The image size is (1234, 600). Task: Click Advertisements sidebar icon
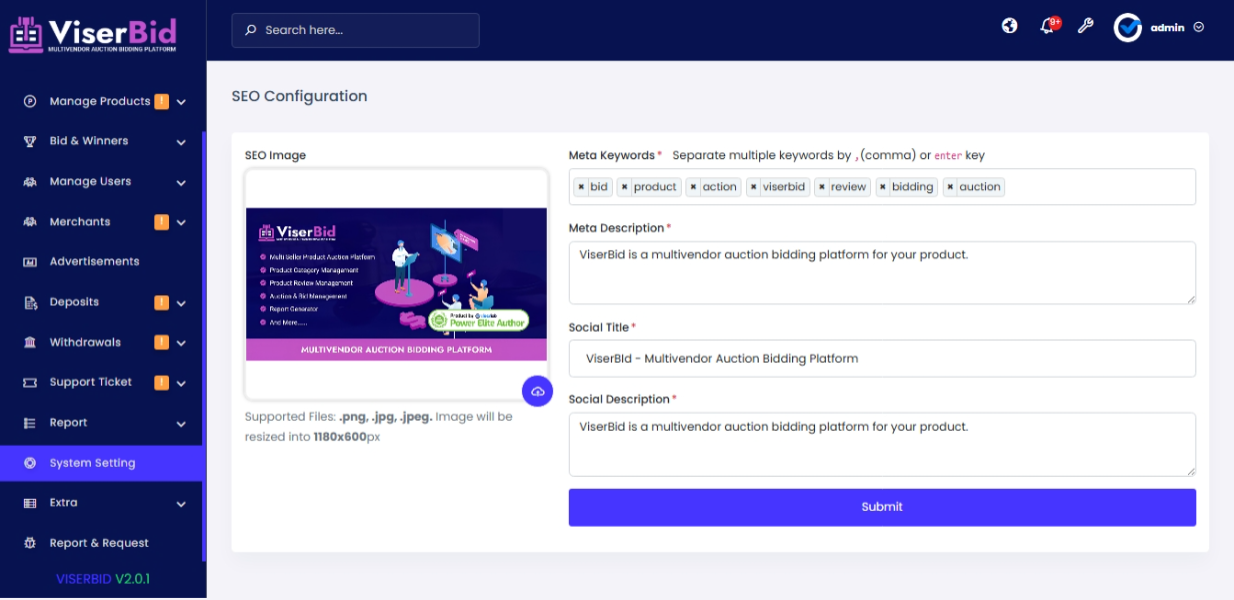point(30,262)
